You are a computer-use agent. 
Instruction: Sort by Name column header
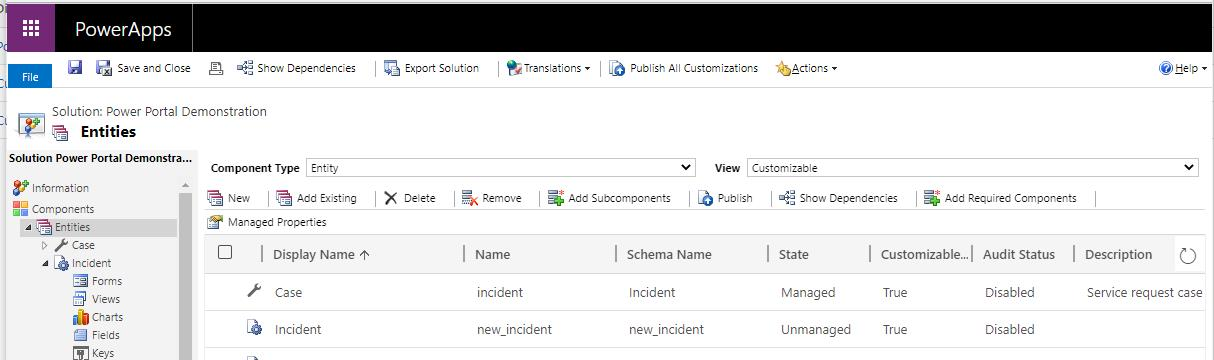[492, 255]
